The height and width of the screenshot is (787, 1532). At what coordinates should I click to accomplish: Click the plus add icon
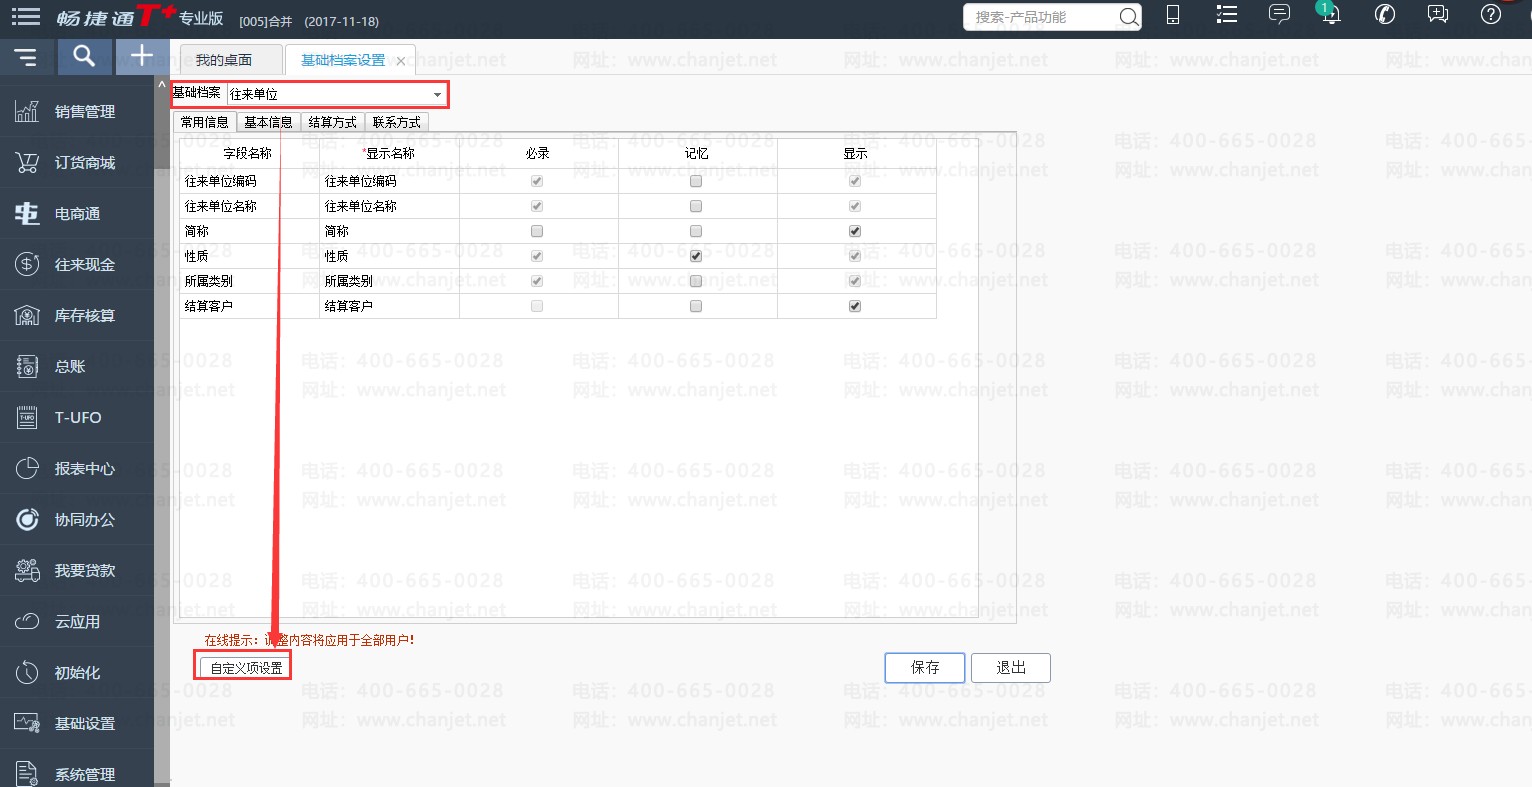click(142, 57)
